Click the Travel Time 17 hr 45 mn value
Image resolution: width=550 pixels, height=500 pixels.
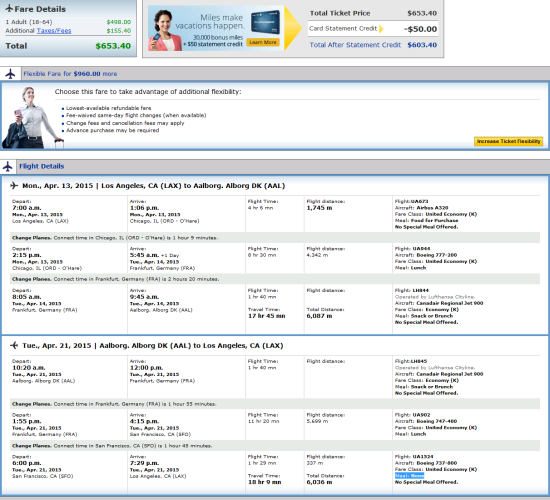click(x=267, y=316)
